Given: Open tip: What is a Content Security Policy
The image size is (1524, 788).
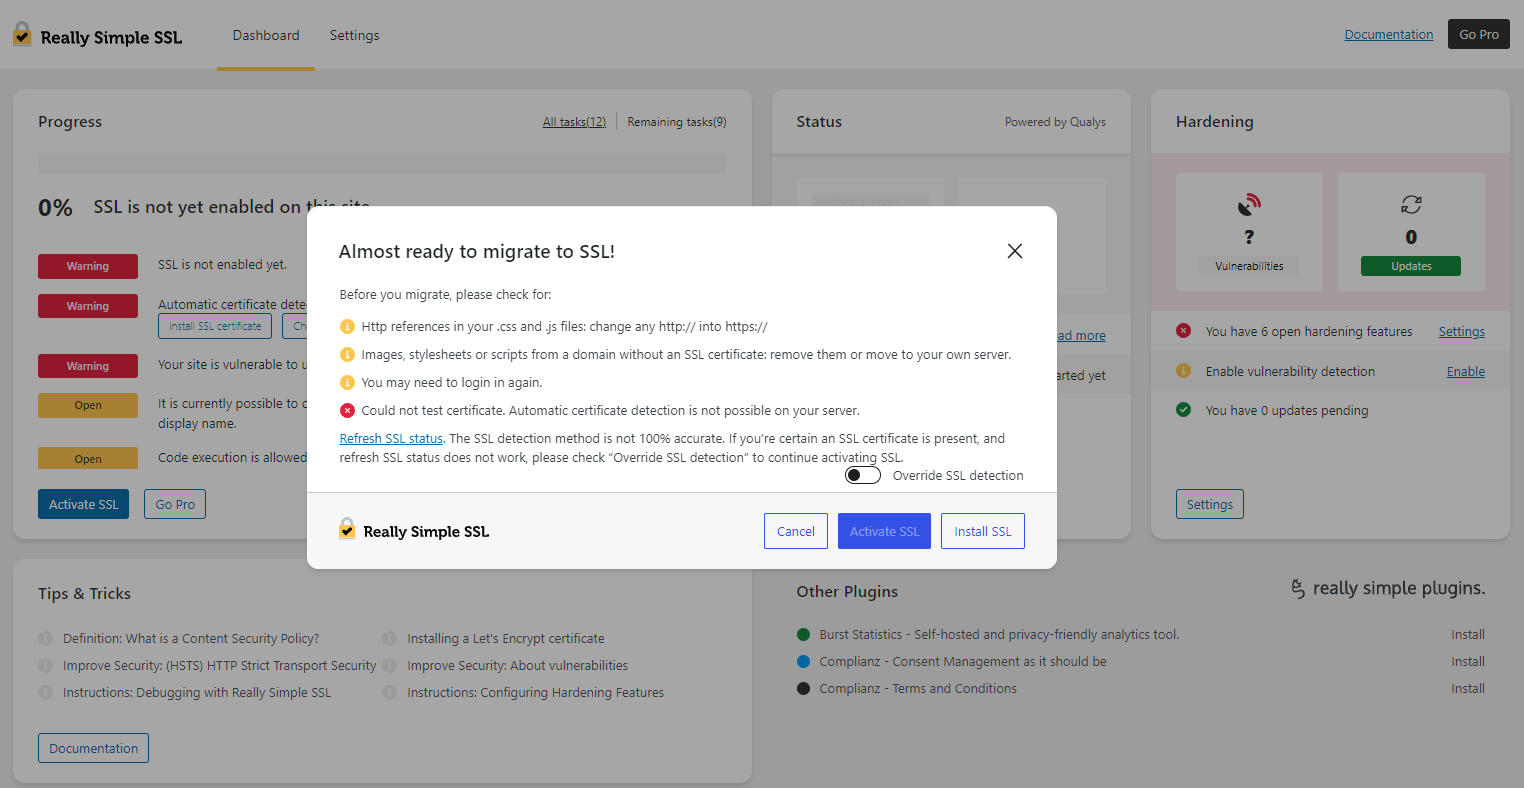Looking at the screenshot, I should pos(191,638).
